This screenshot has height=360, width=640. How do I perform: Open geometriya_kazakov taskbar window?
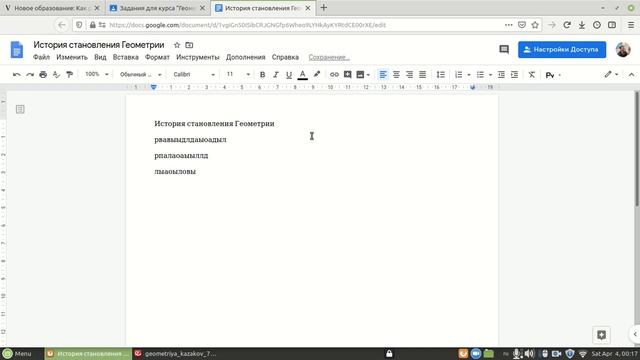pos(176,353)
